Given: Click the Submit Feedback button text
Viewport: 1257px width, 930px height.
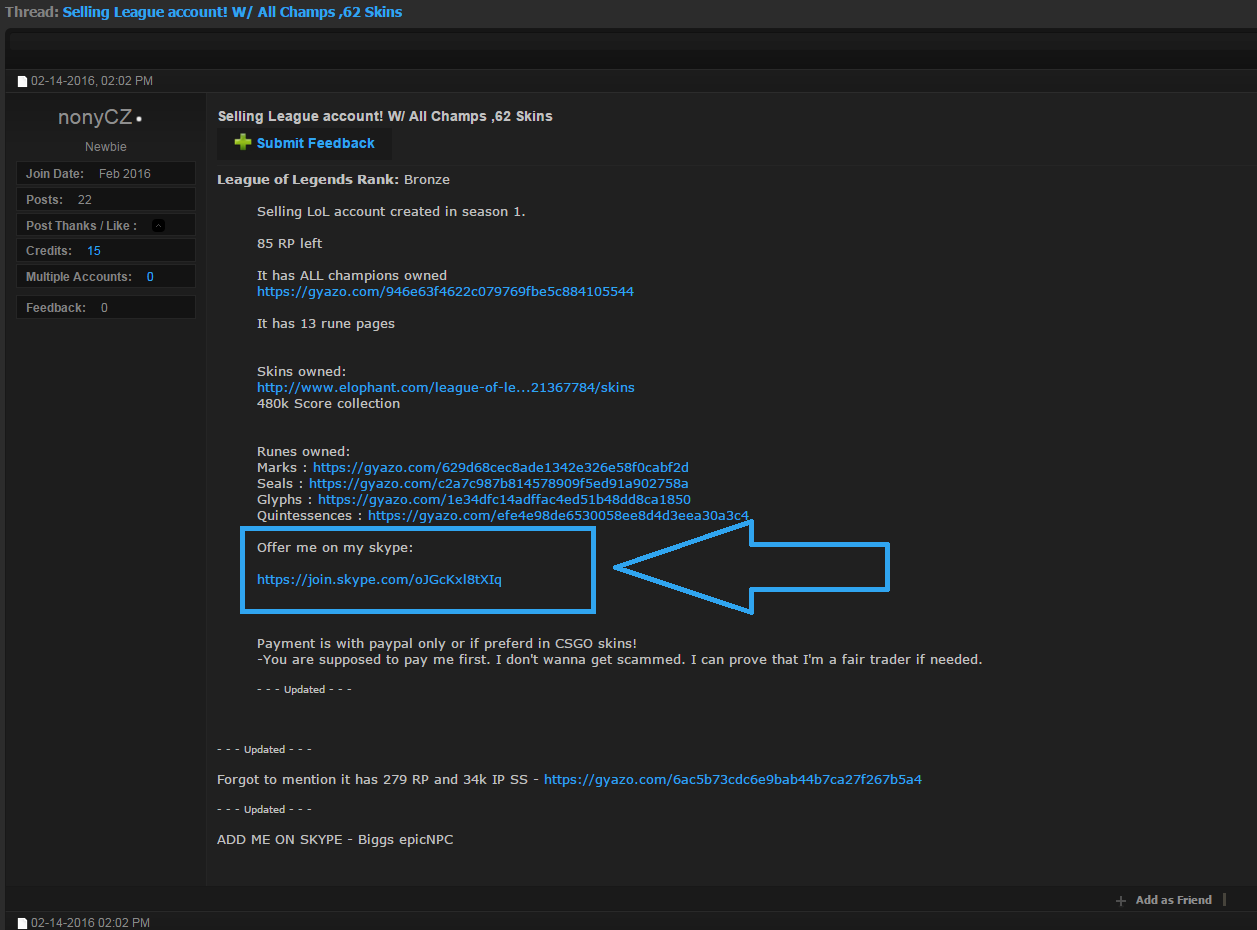Looking at the screenshot, I should click(x=316, y=143).
